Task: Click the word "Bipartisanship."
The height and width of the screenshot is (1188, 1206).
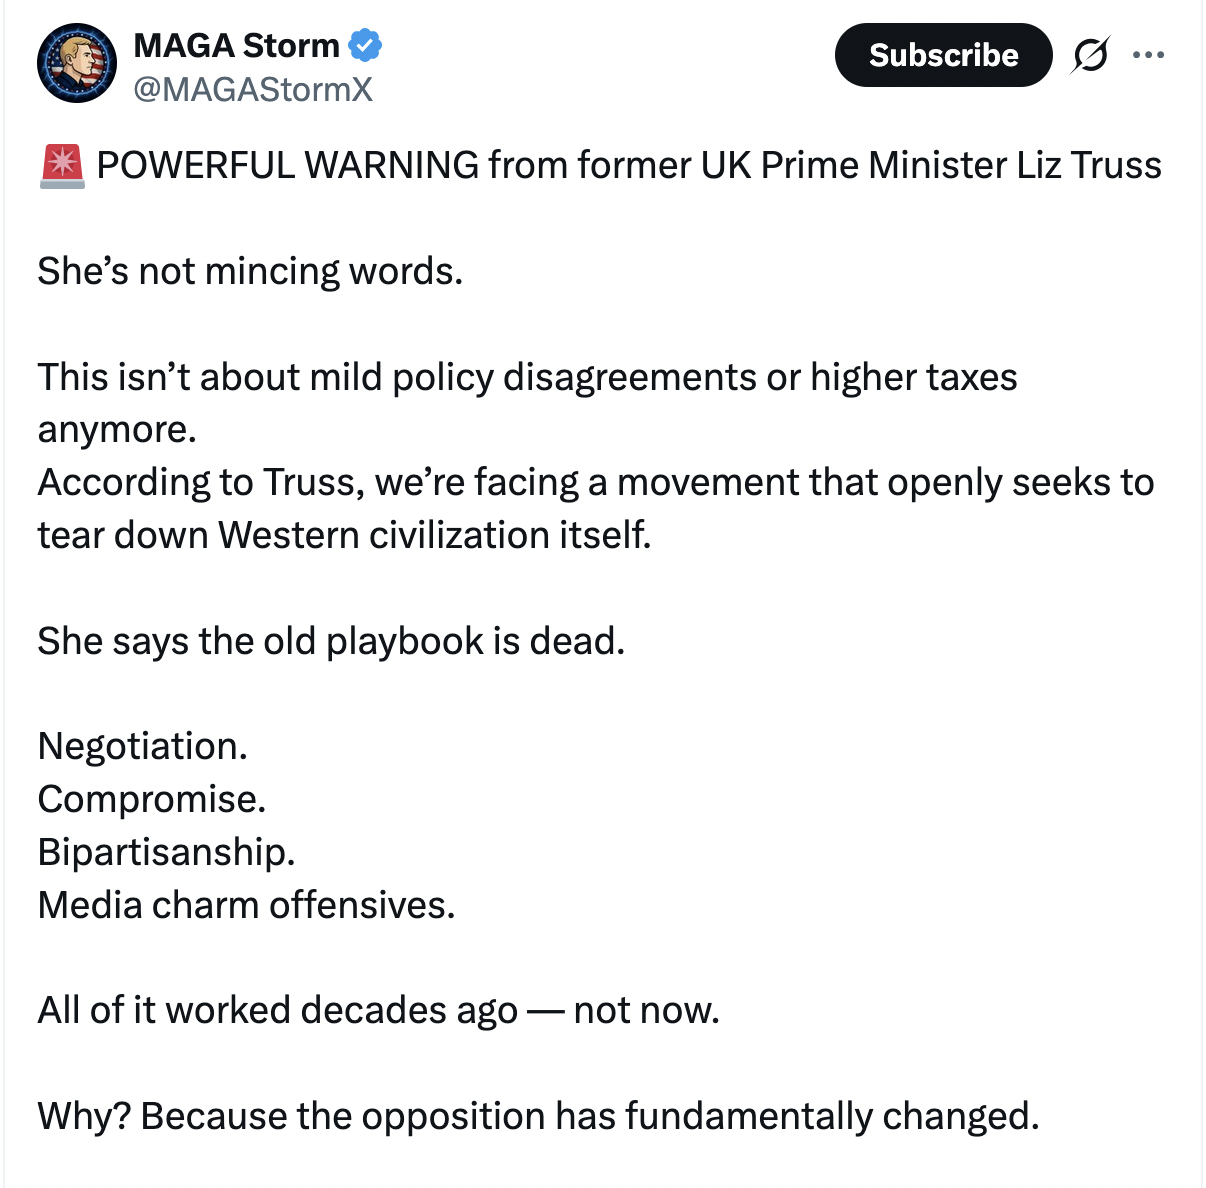Action: point(166,852)
